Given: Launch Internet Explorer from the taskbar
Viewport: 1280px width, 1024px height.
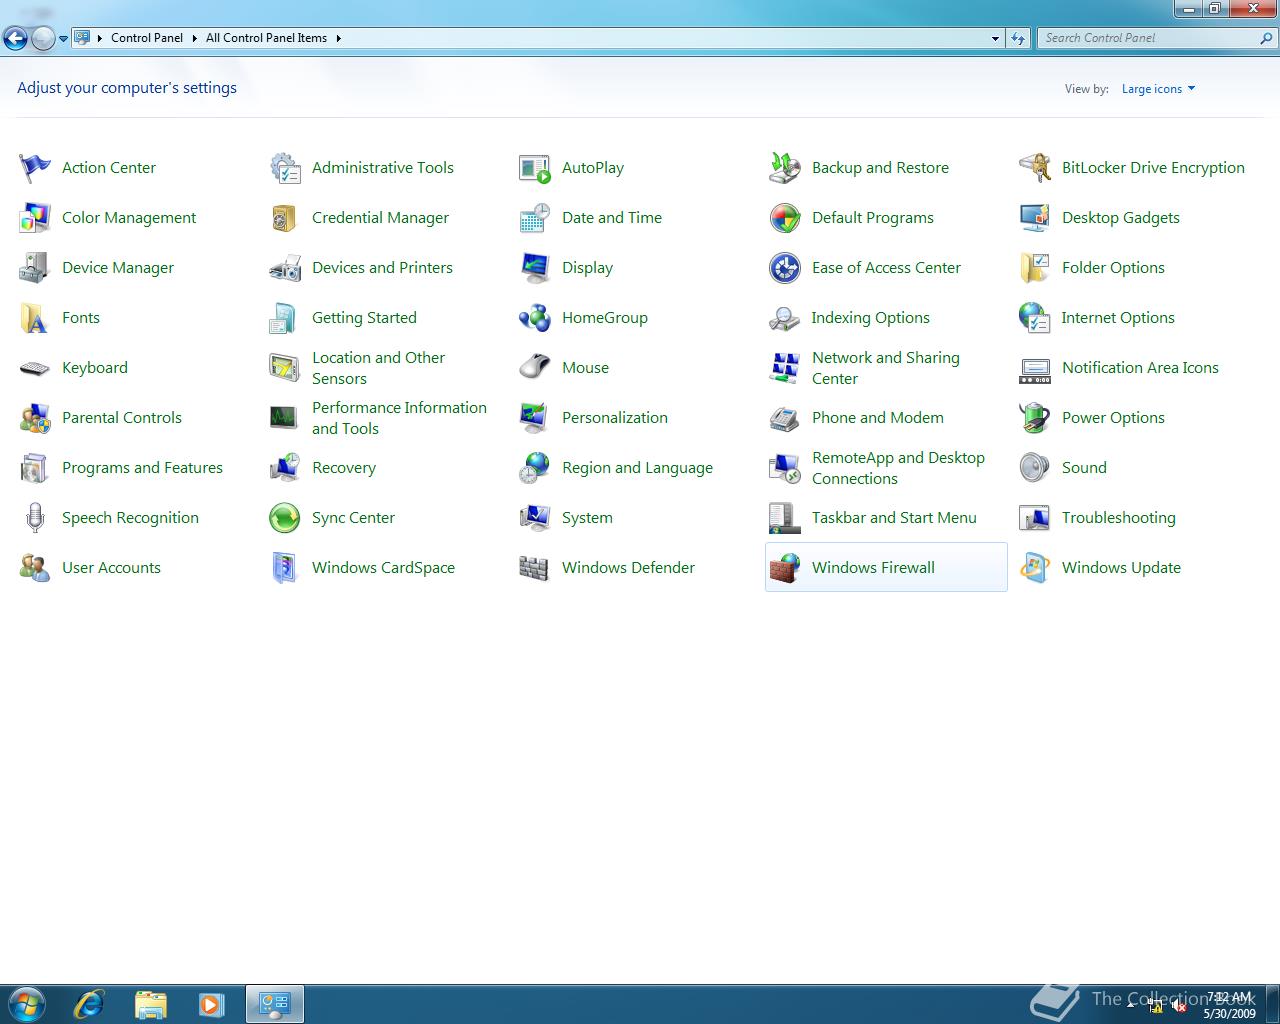Looking at the screenshot, I should point(89,1004).
